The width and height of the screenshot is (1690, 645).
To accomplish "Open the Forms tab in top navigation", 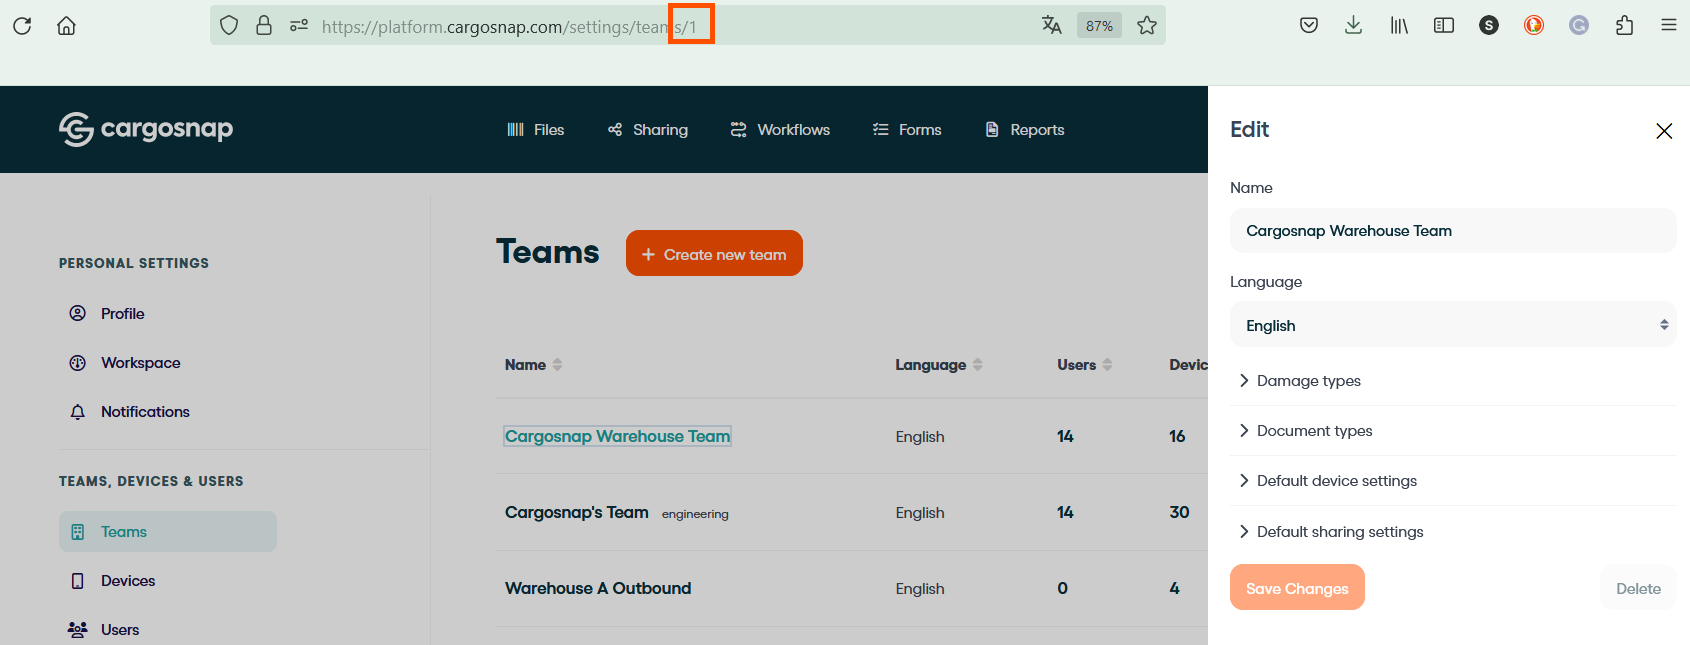I will click(x=907, y=130).
